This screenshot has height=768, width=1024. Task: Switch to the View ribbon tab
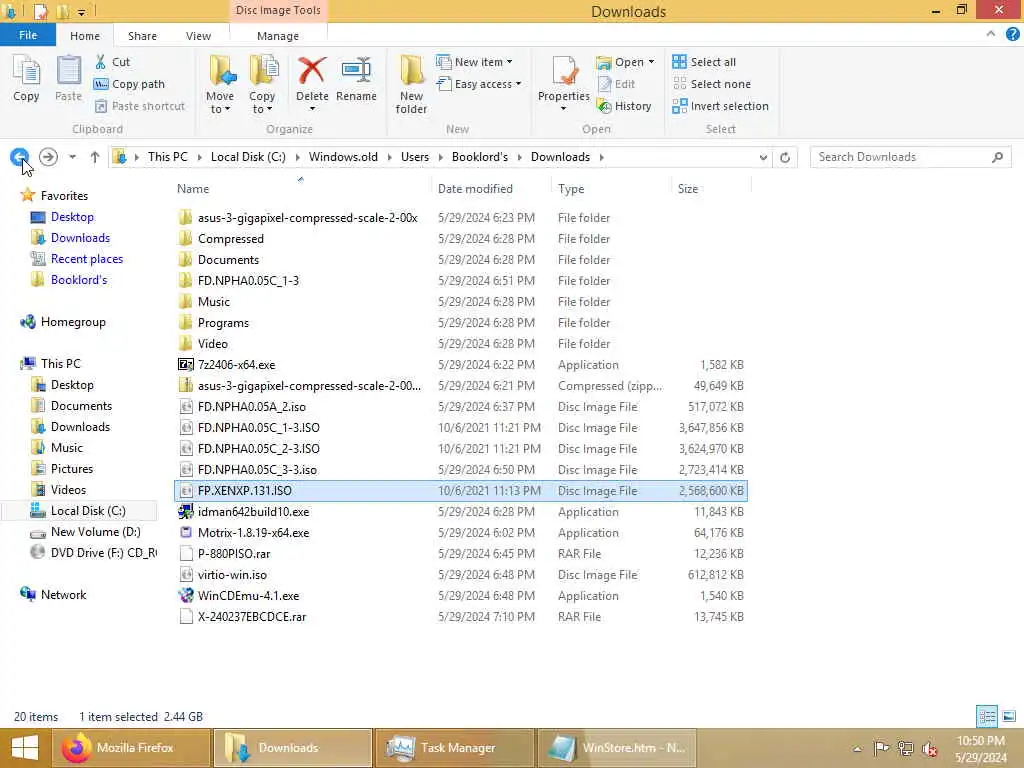pyautogui.click(x=198, y=36)
